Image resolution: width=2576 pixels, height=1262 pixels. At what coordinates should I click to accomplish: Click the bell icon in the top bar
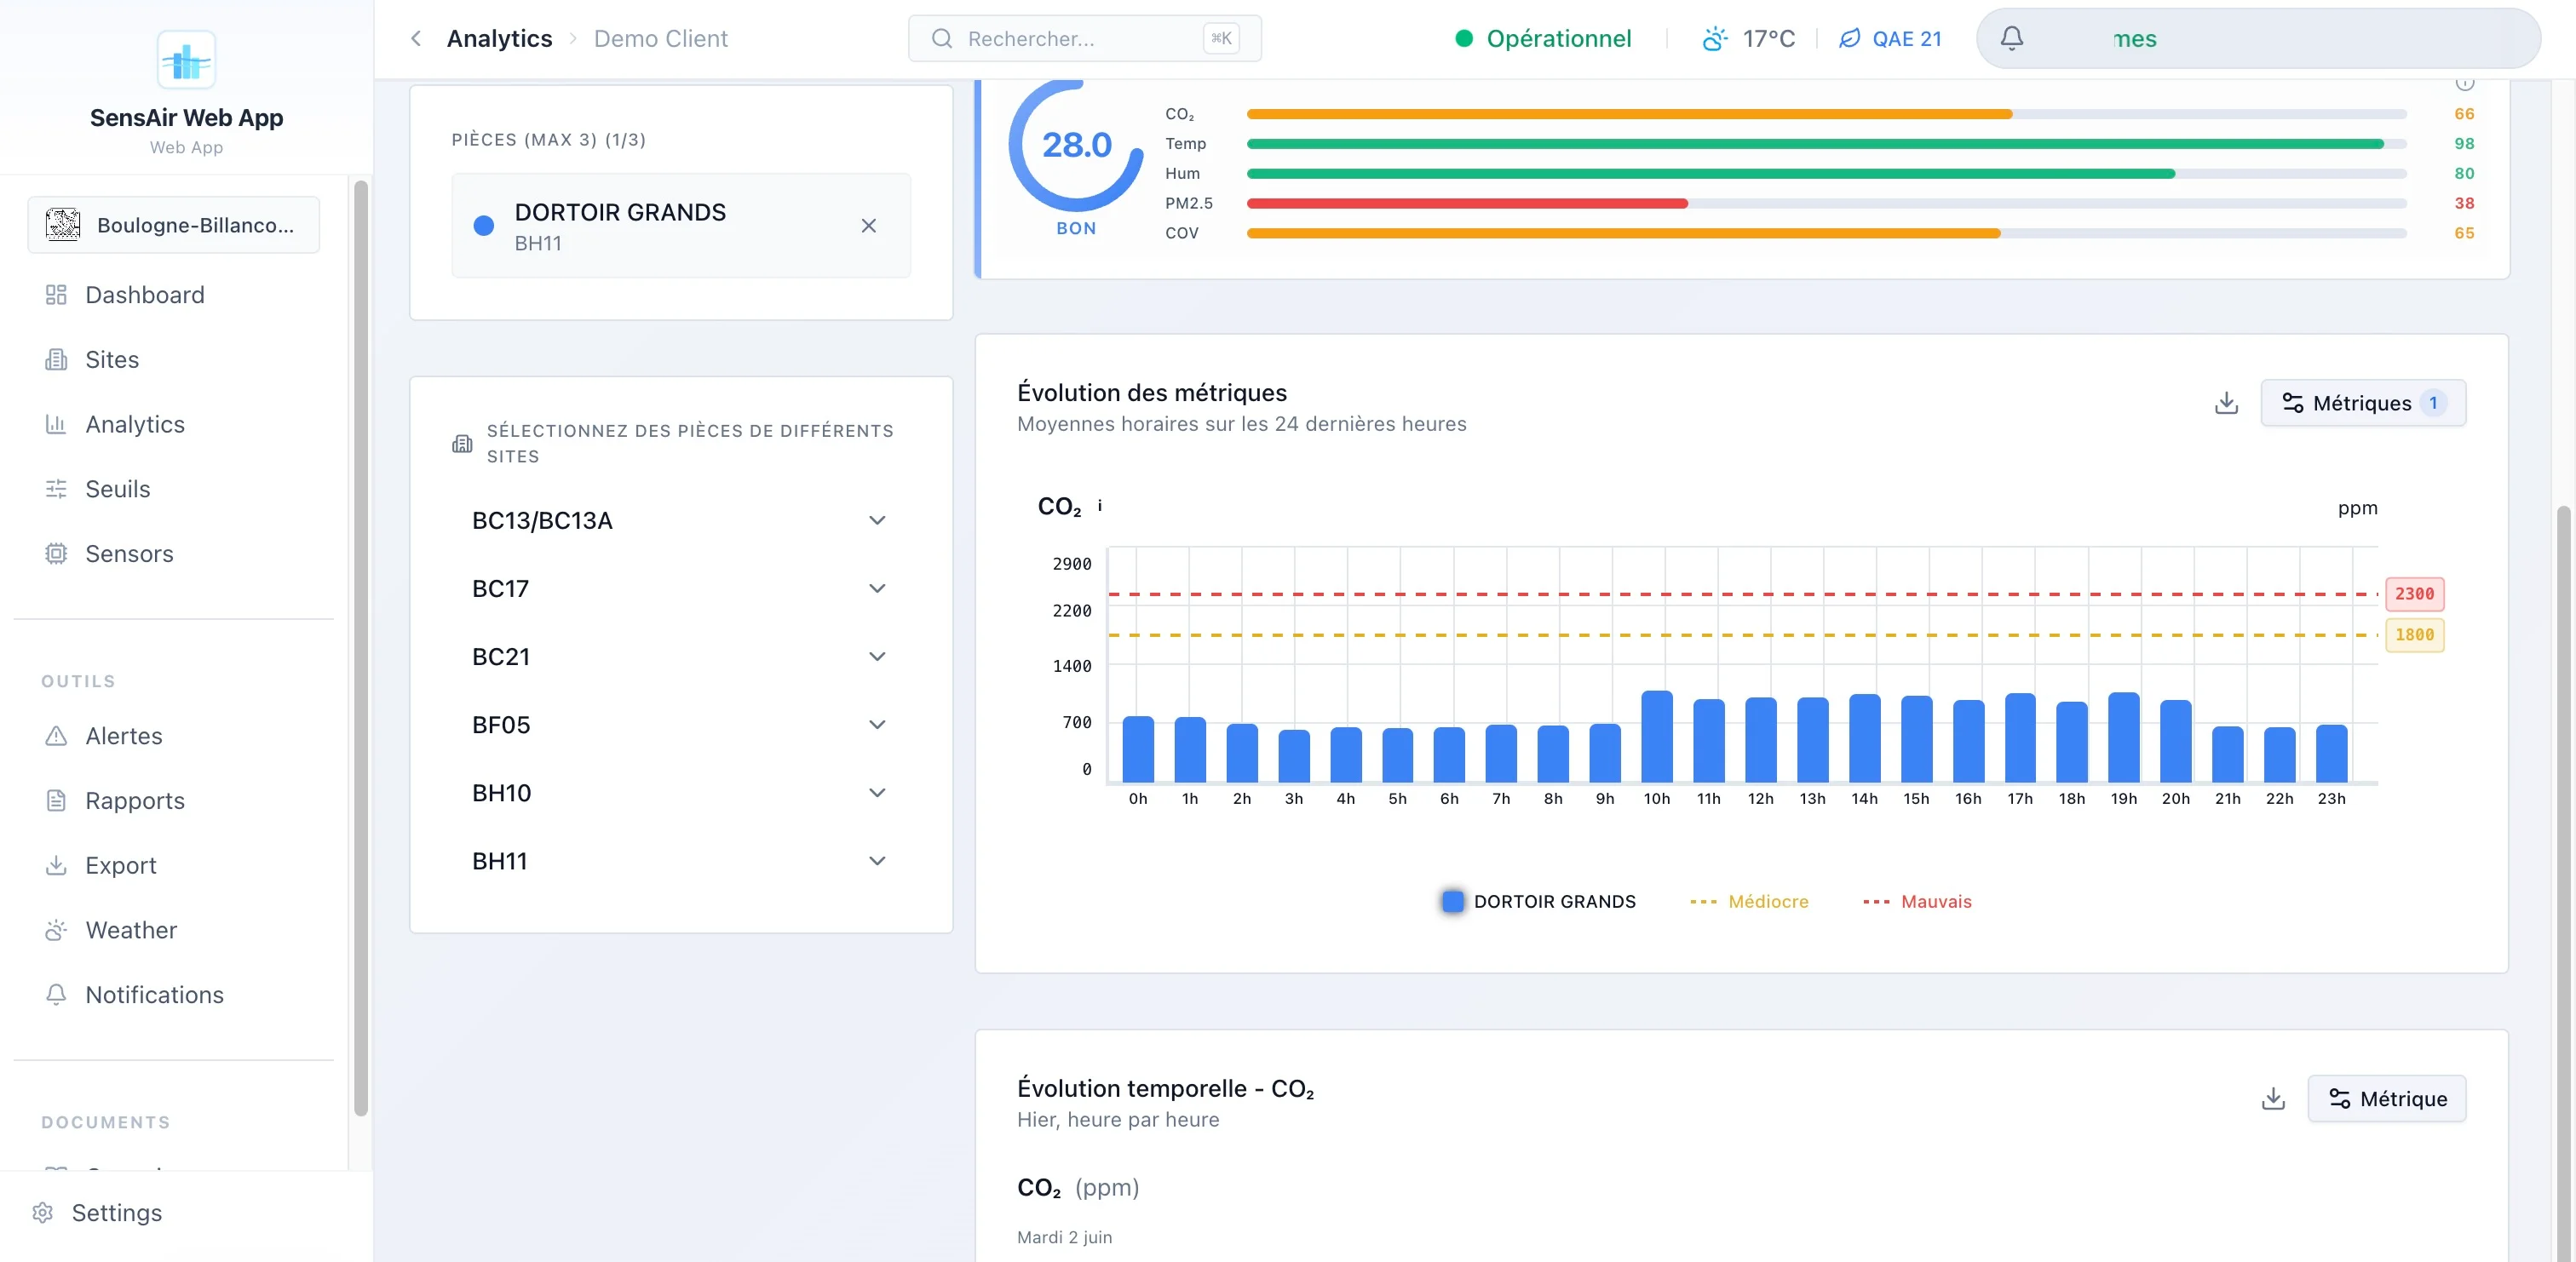[x=2011, y=38]
